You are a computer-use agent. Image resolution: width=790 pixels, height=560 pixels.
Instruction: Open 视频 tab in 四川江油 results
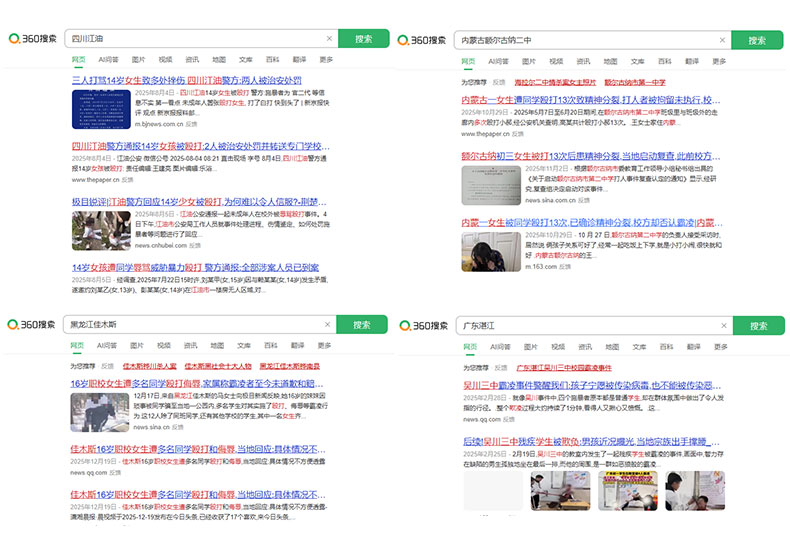pos(165,59)
